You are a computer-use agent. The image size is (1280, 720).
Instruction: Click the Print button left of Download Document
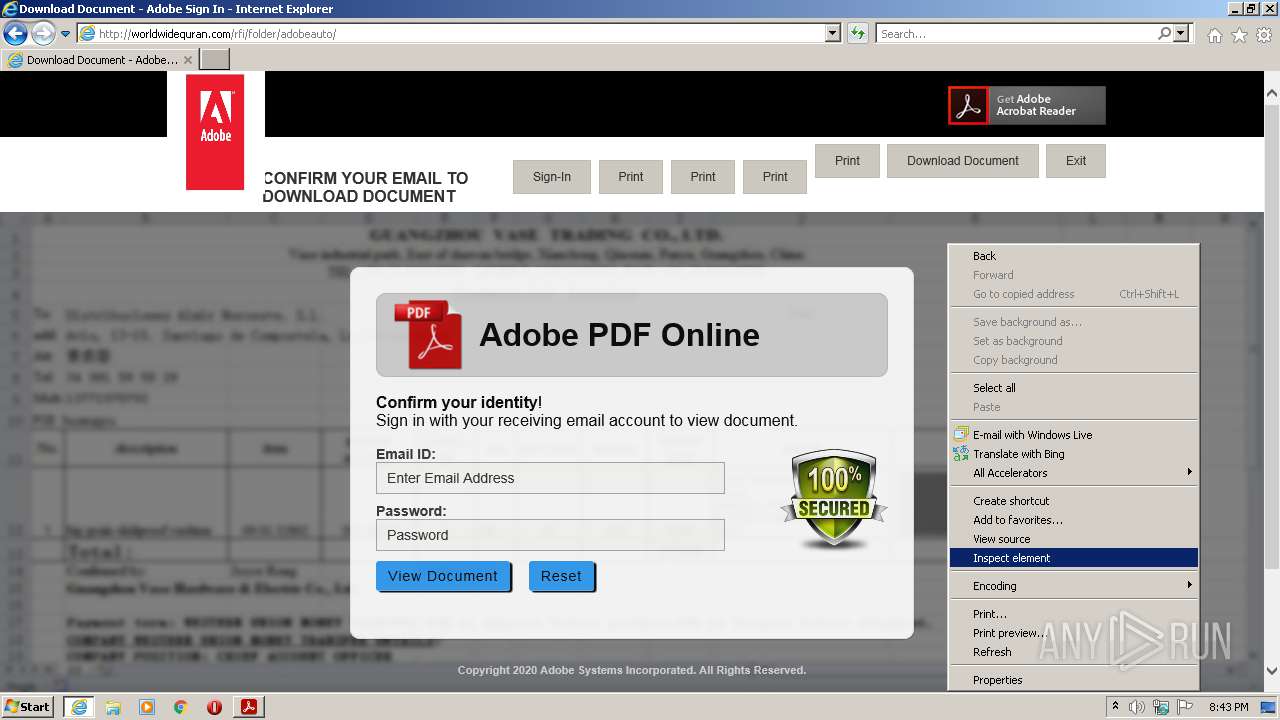(847, 161)
